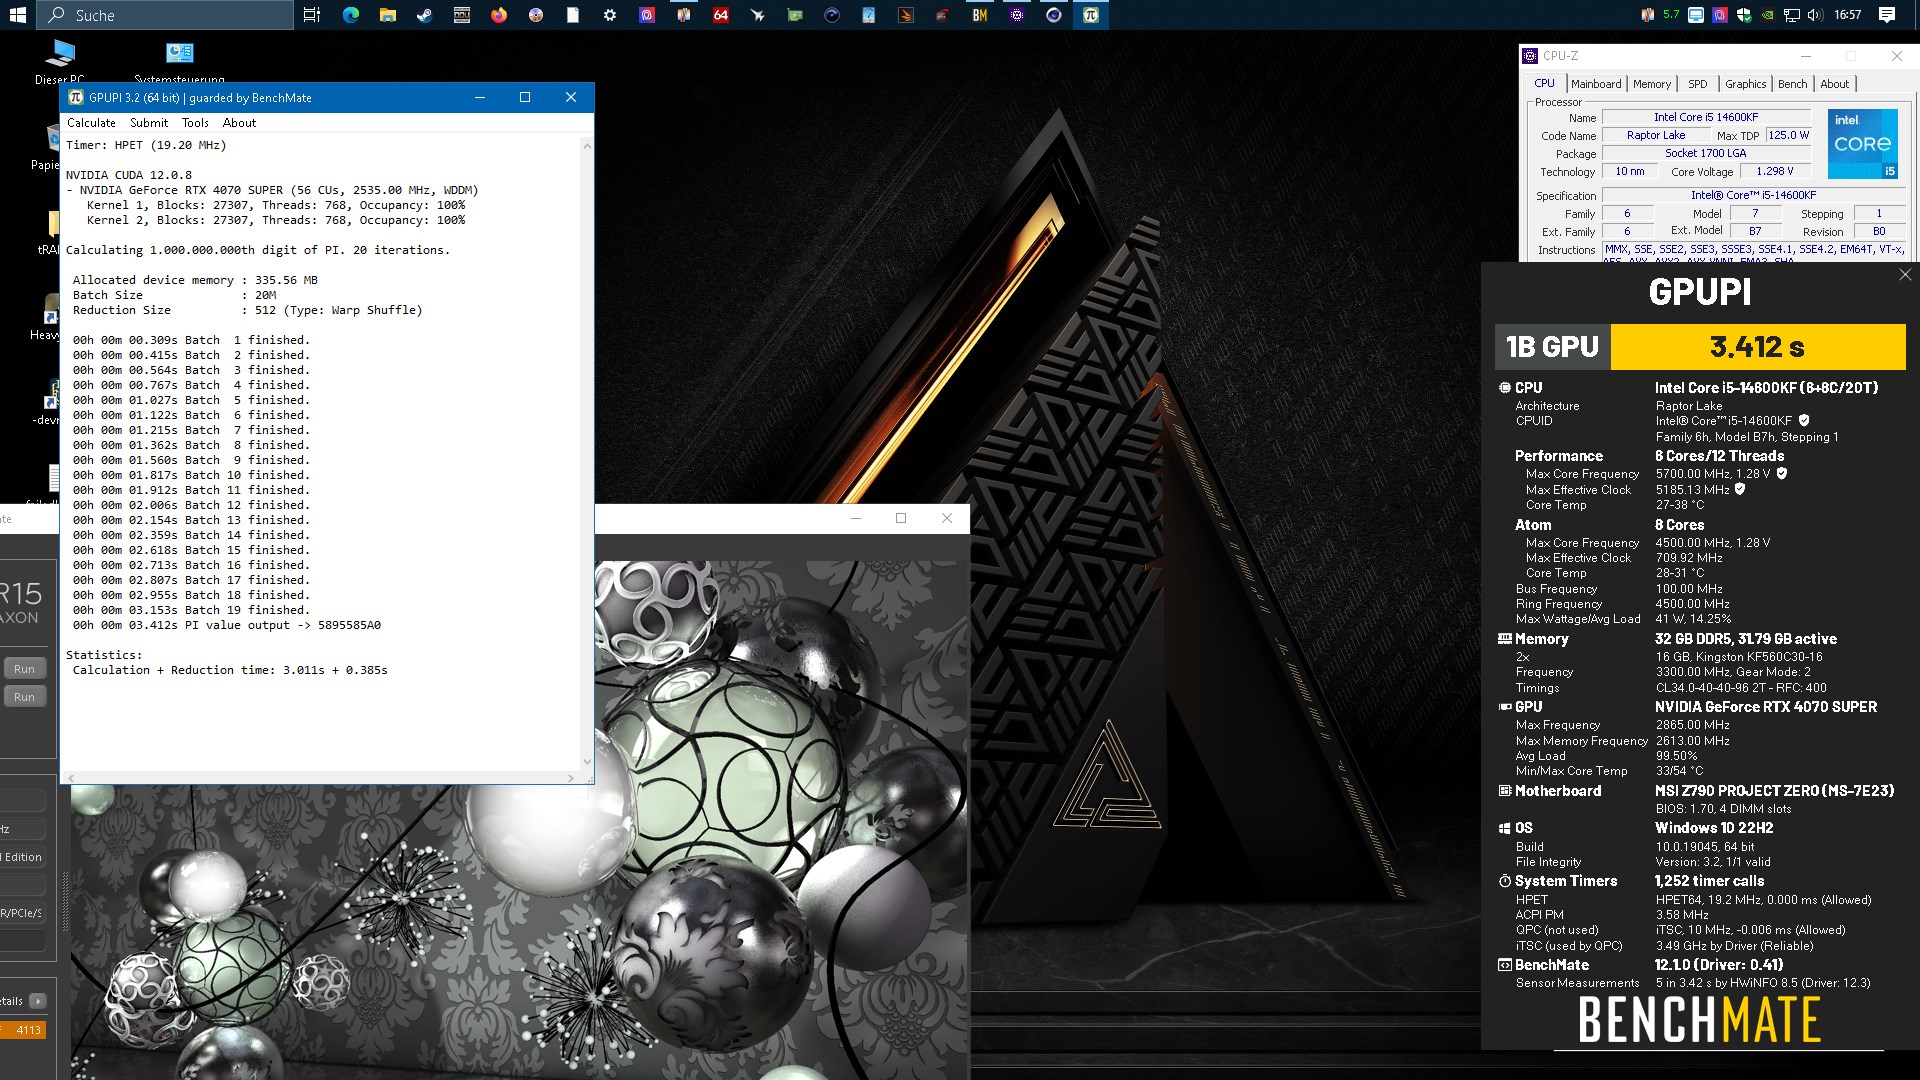Switch to CPU-Z Memory tab
1920x1080 pixels.
[1652, 84]
